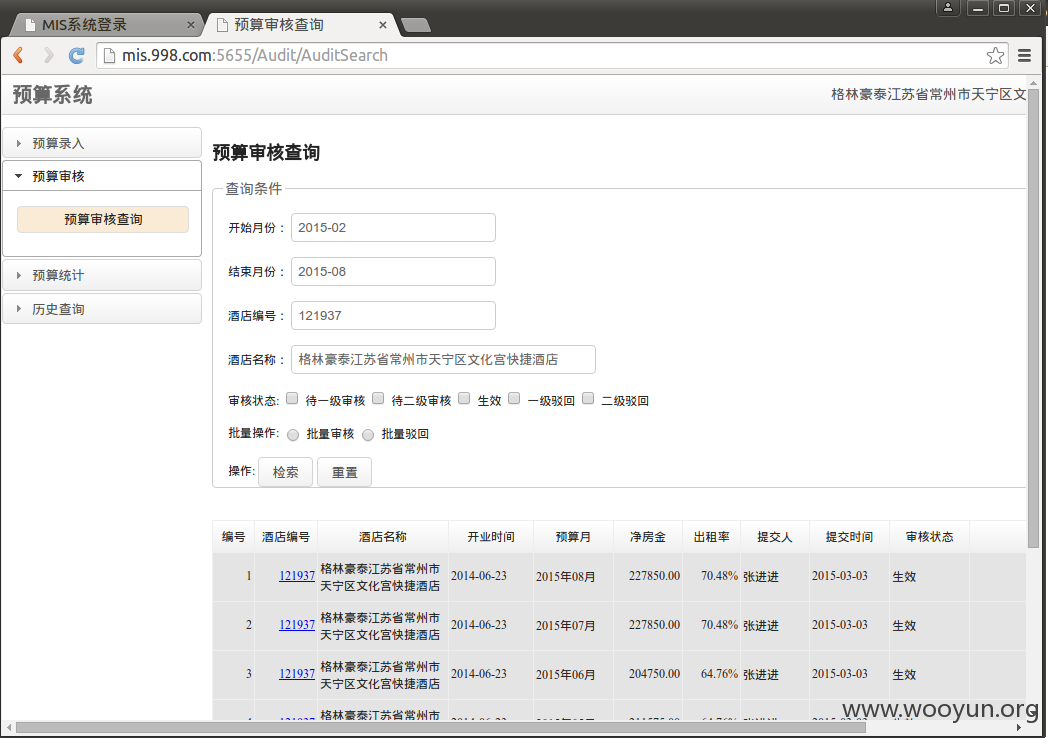The height and width of the screenshot is (738, 1048).
Task: Click the 净房金 column header
Action: click(x=647, y=537)
